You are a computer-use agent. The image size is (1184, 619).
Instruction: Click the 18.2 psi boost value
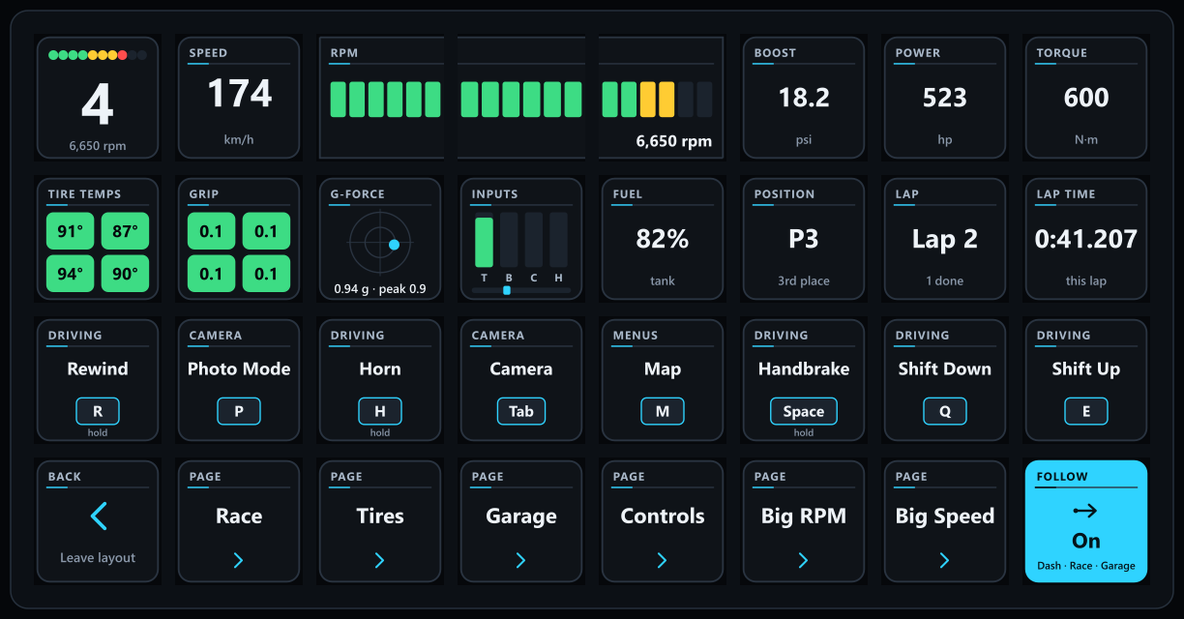[803, 97]
